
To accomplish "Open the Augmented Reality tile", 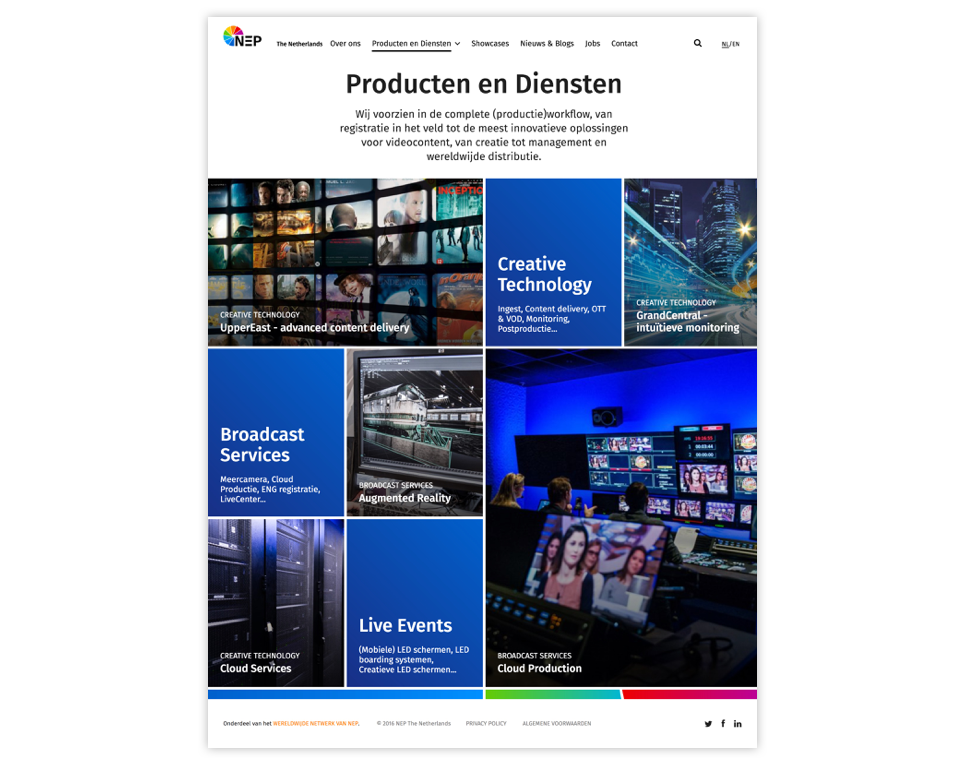I will (415, 433).
